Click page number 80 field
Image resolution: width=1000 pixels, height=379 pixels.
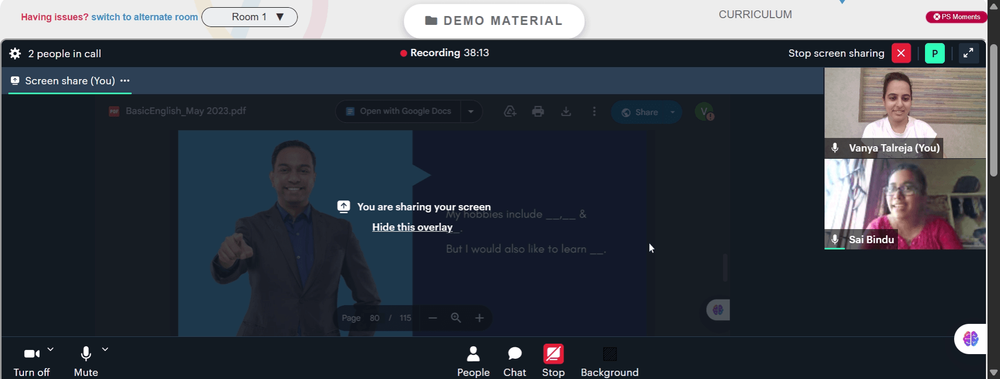click(x=374, y=318)
